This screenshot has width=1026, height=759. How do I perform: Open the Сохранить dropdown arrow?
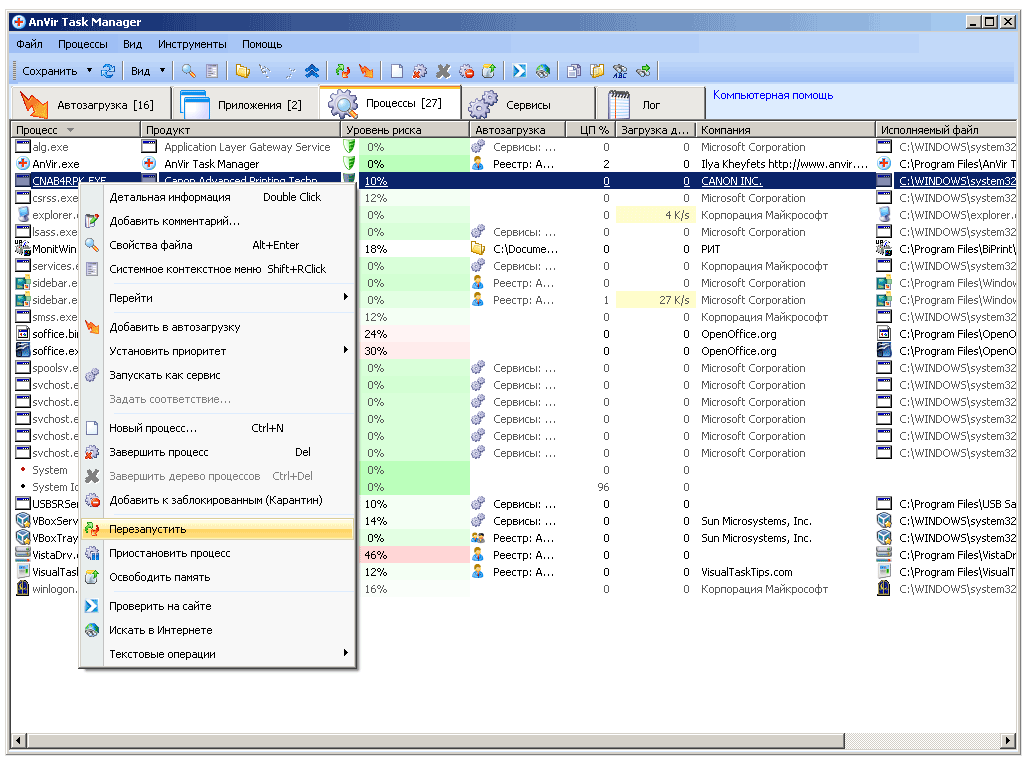(89, 71)
